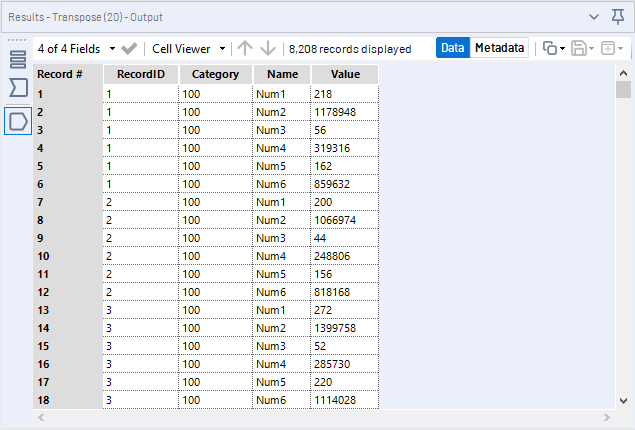Viewport: 635px width, 430px height.
Task: Select the RecordID cell in record 16
Action: coord(141,364)
